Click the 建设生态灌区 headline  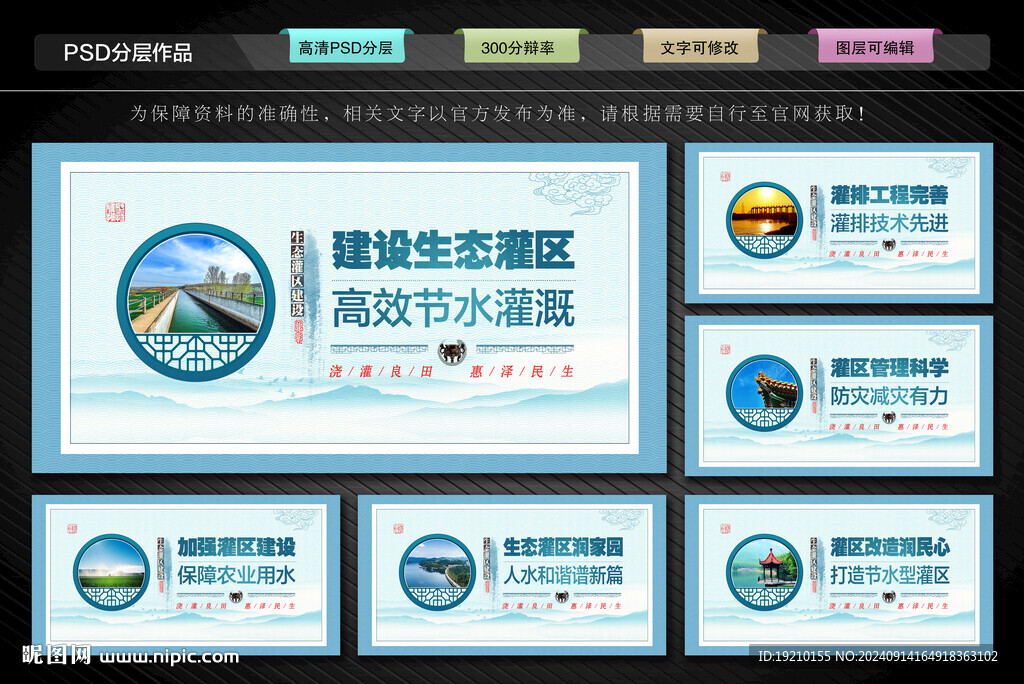point(453,249)
